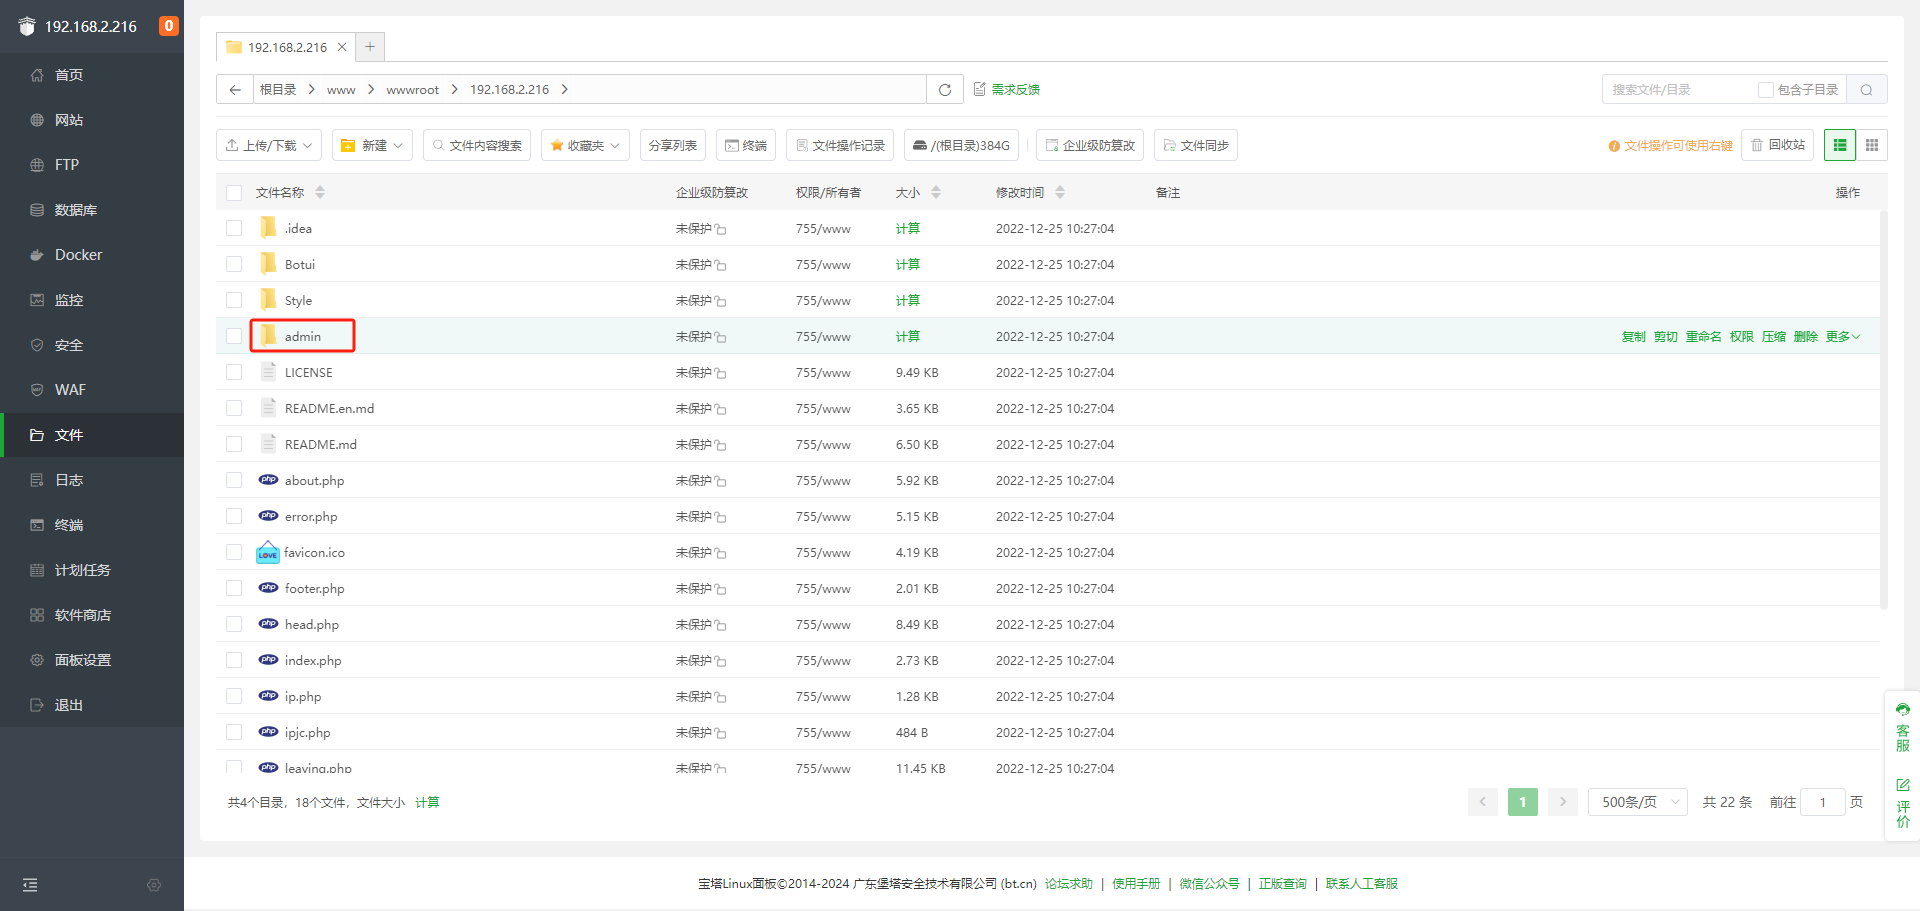Screen dimensions: 1920x911
Task: Click the sidebar bottom settings gear icon
Action: point(154,885)
